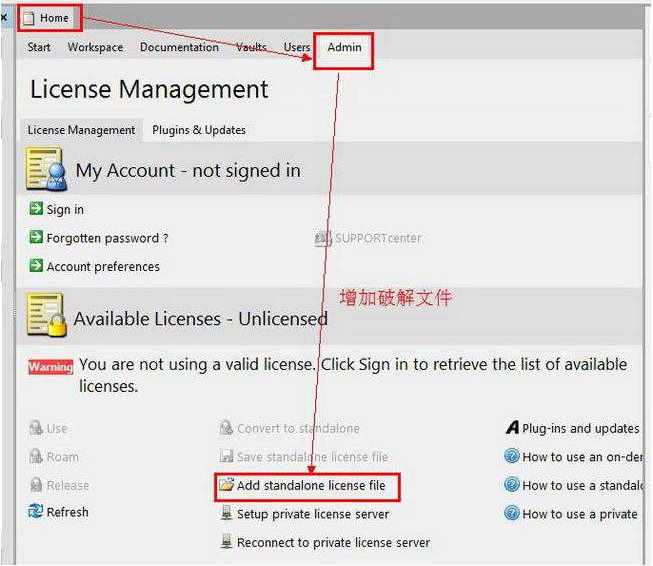The height and width of the screenshot is (566, 653).
Task: Click the SUPPORTcenter icon
Action: click(x=323, y=238)
